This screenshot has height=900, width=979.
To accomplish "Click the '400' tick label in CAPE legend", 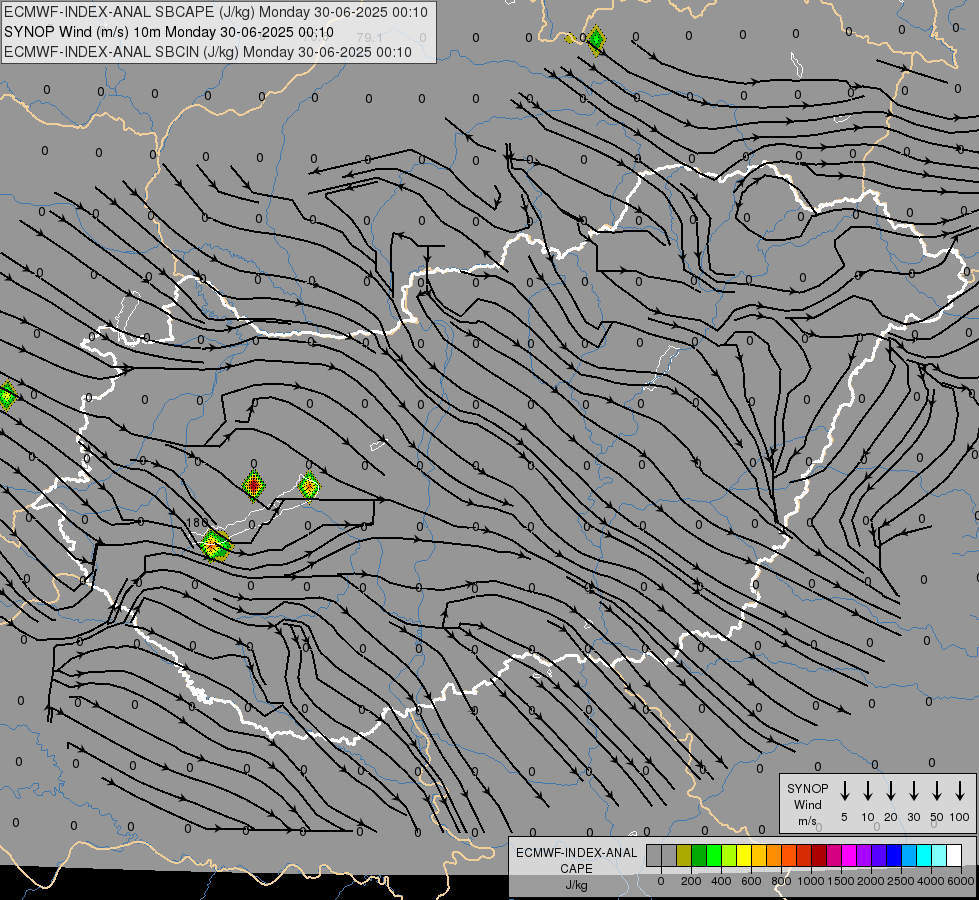I will pyautogui.click(x=721, y=881).
